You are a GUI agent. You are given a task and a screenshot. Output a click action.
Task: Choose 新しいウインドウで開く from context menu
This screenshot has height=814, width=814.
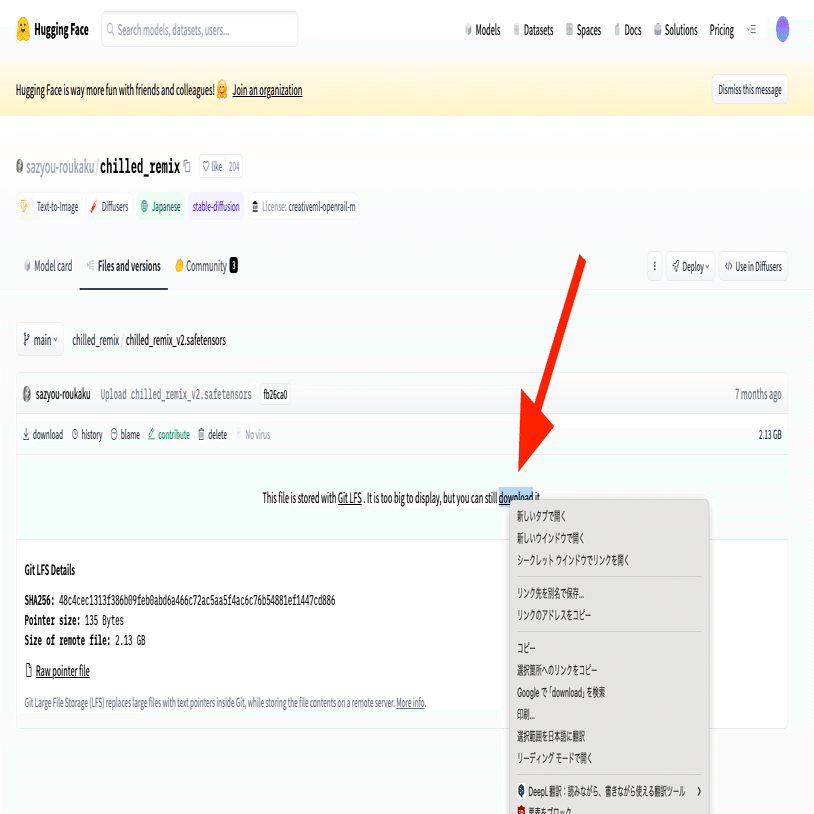coord(609,538)
